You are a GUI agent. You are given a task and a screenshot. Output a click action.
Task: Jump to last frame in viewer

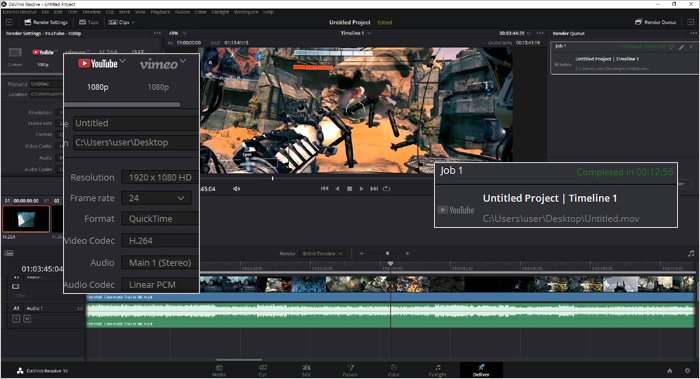tap(374, 188)
